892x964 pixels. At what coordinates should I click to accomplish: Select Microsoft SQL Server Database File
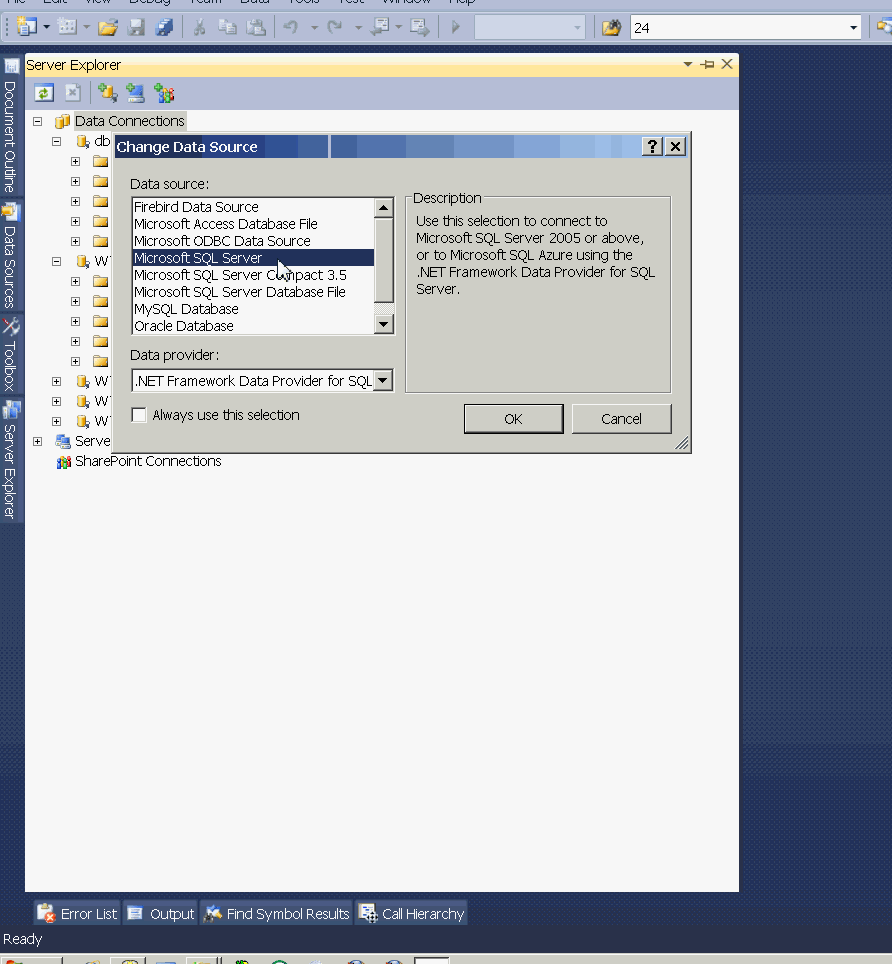[x=253, y=292]
